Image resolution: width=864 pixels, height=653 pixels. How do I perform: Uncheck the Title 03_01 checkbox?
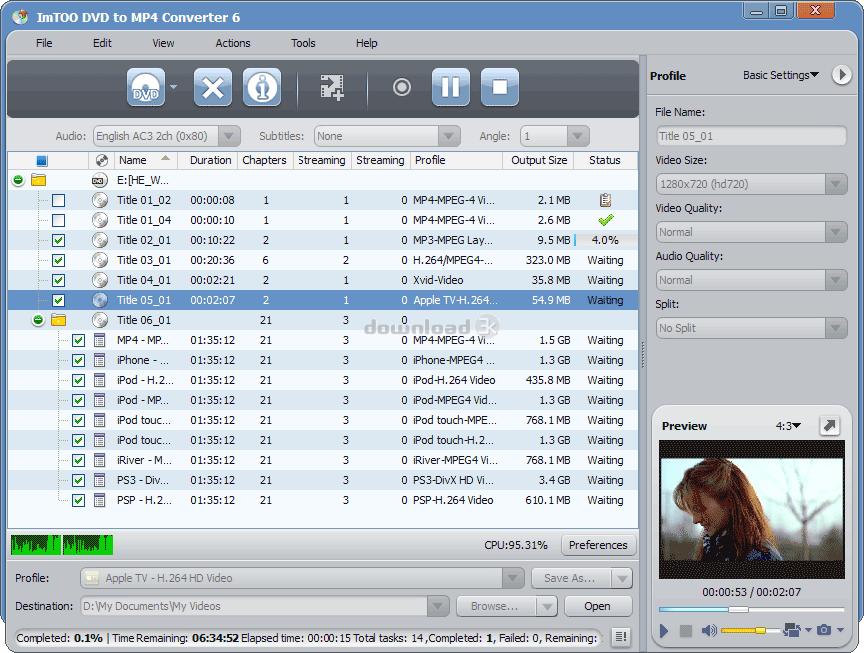click(x=58, y=260)
